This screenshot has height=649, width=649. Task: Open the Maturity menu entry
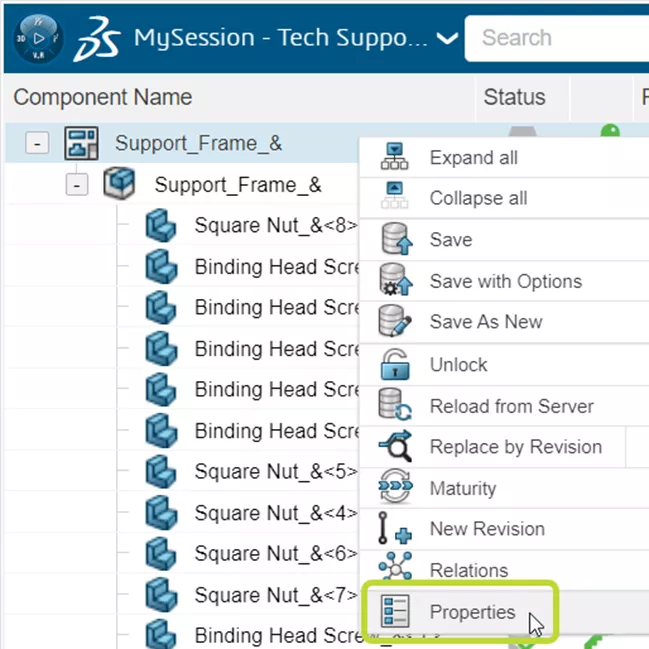pos(462,489)
